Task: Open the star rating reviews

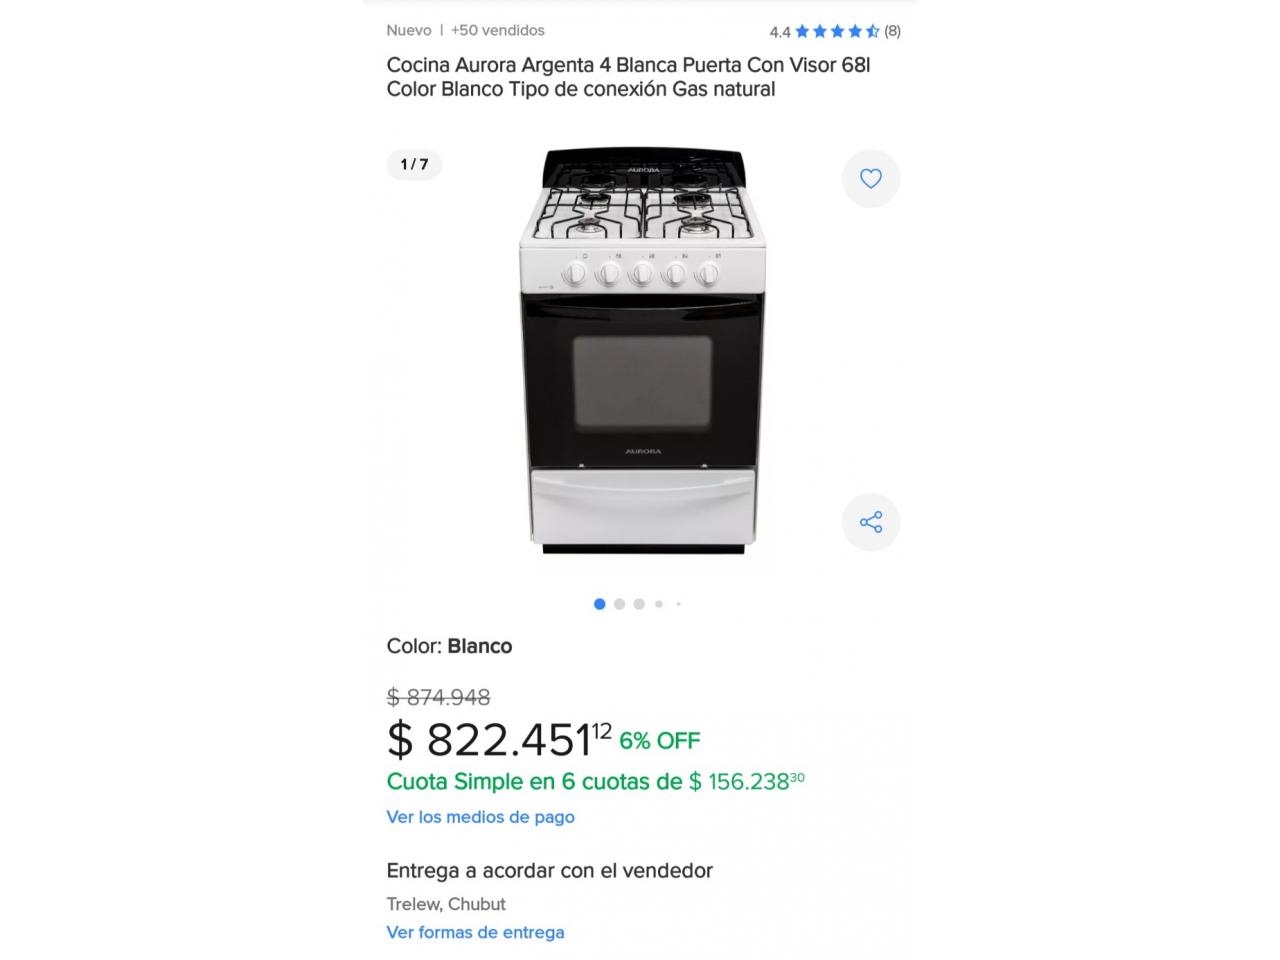Action: [x=837, y=31]
